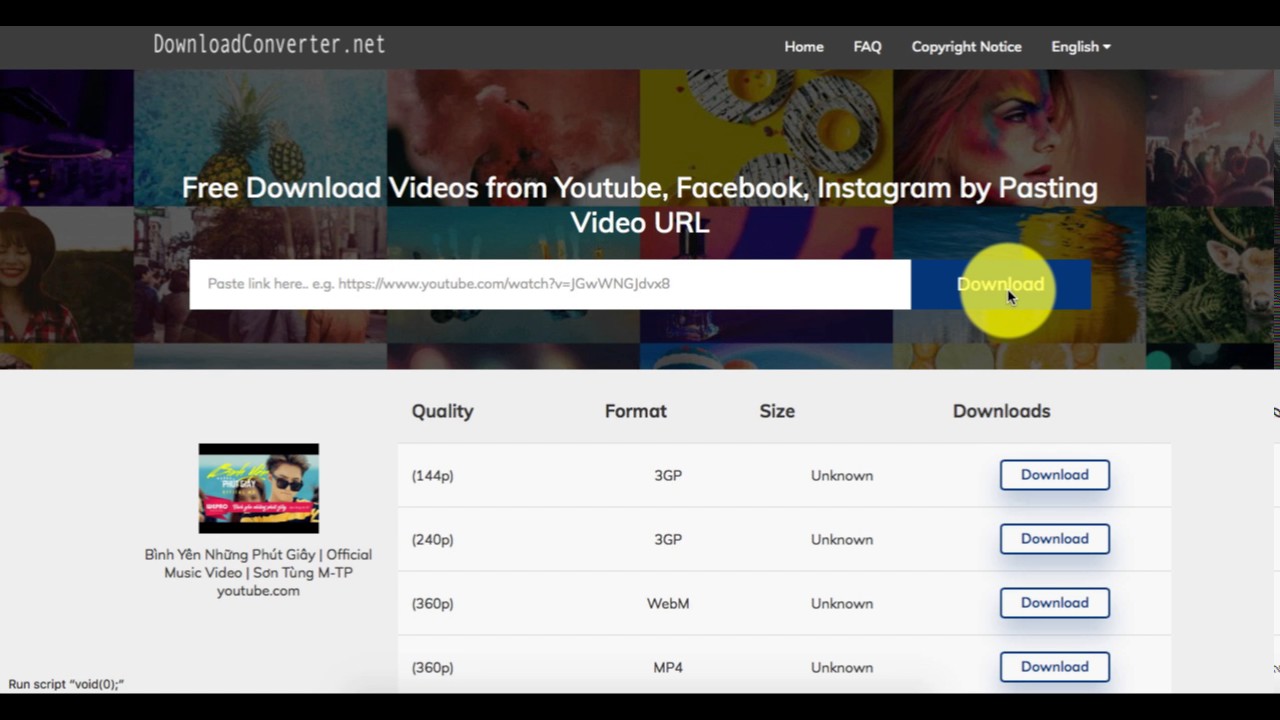
Task: Click the Paste link here input field
Action: pos(550,284)
